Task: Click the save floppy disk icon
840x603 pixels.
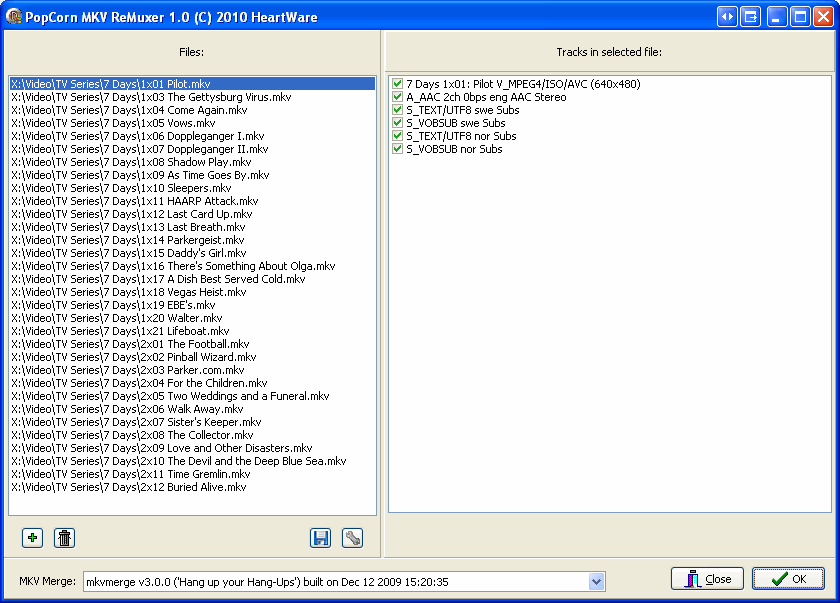Action: [320, 538]
